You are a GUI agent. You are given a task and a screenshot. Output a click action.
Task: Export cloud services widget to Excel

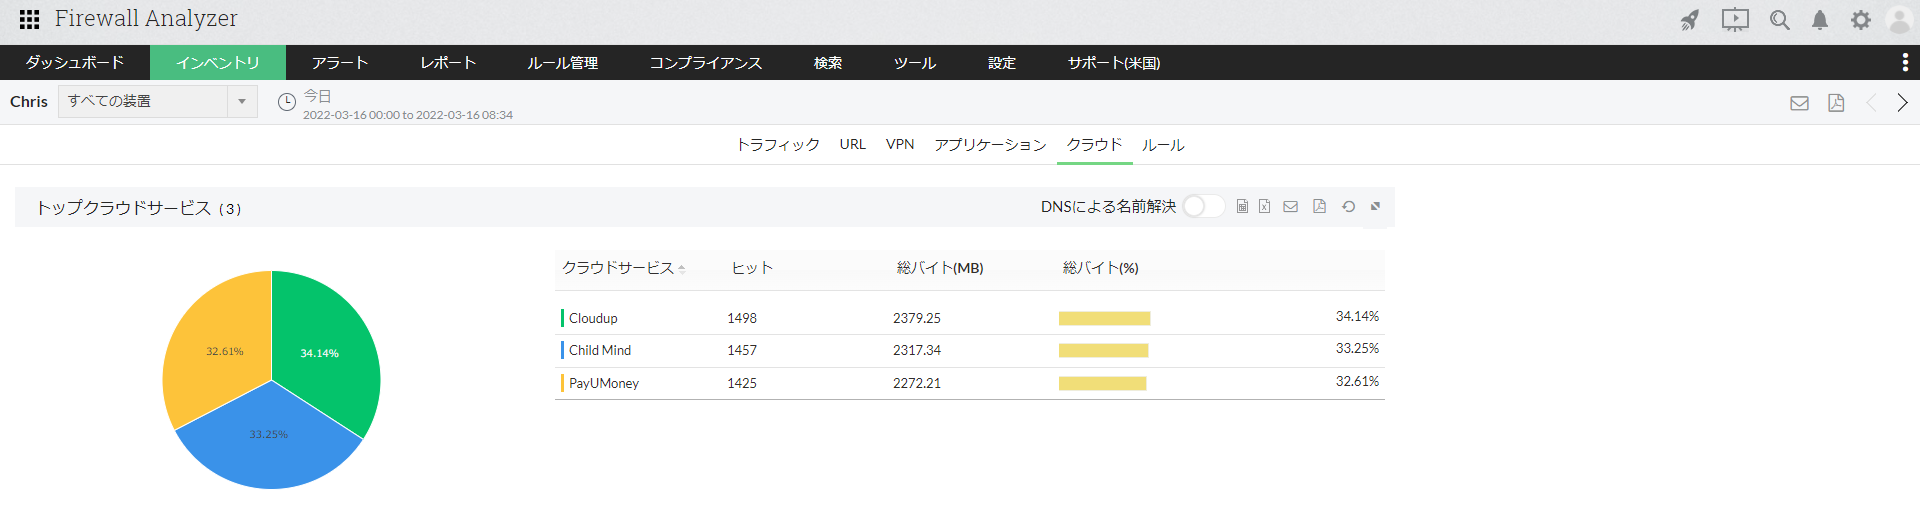(x=1265, y=206)
